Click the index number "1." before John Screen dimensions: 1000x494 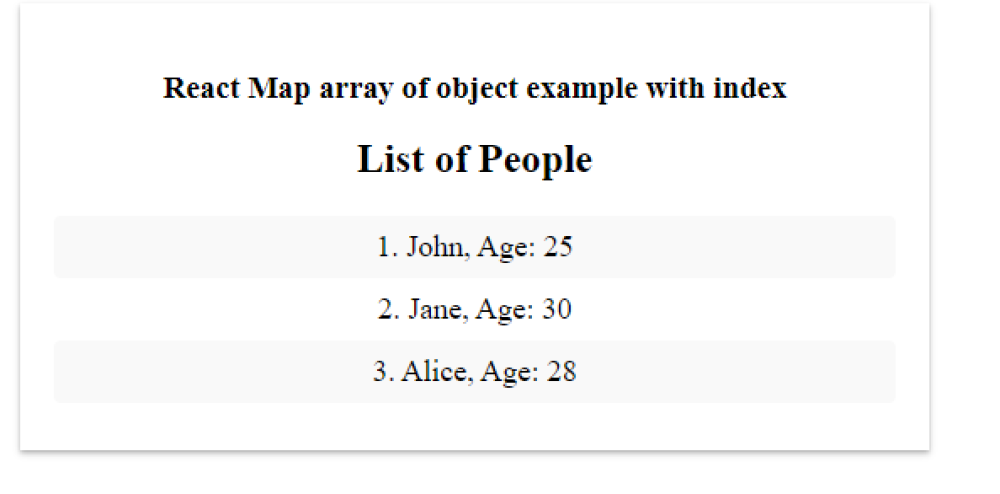[x=387, y=247]
